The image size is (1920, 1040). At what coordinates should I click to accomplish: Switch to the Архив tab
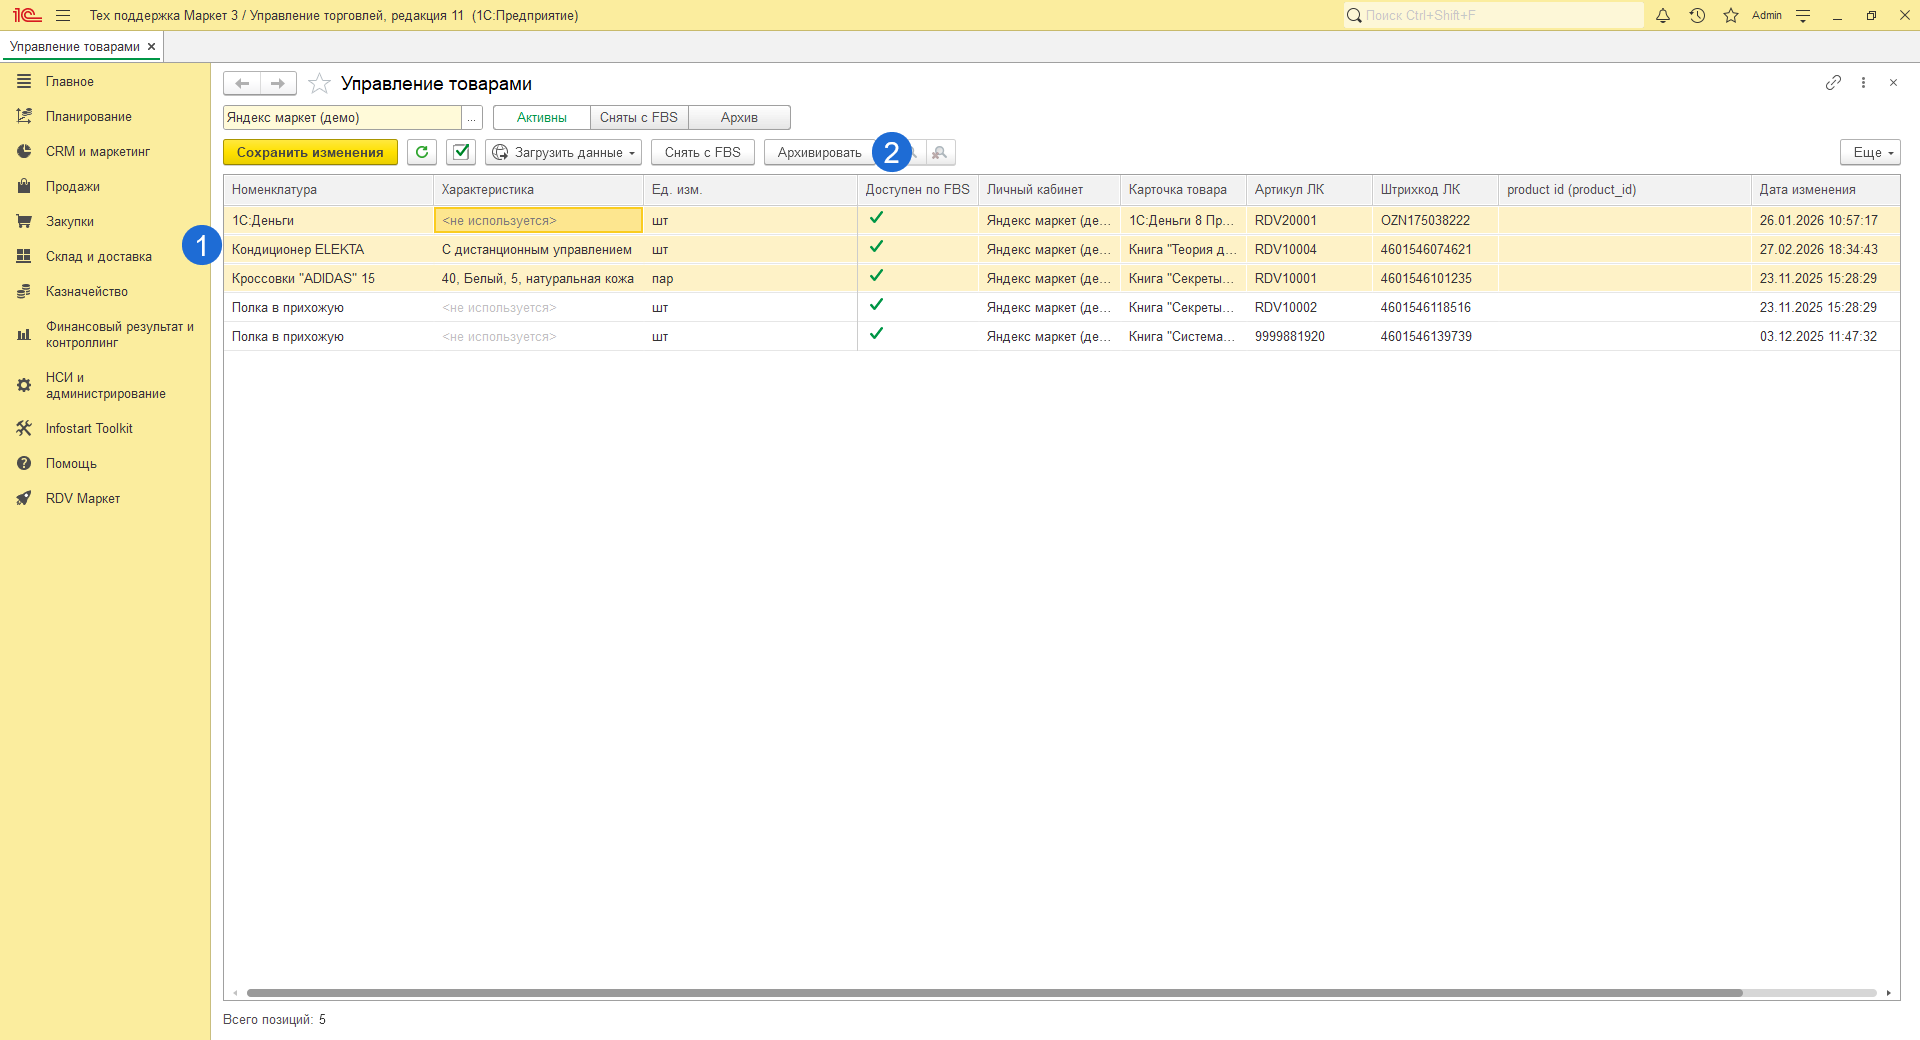[x=739, y=118]
